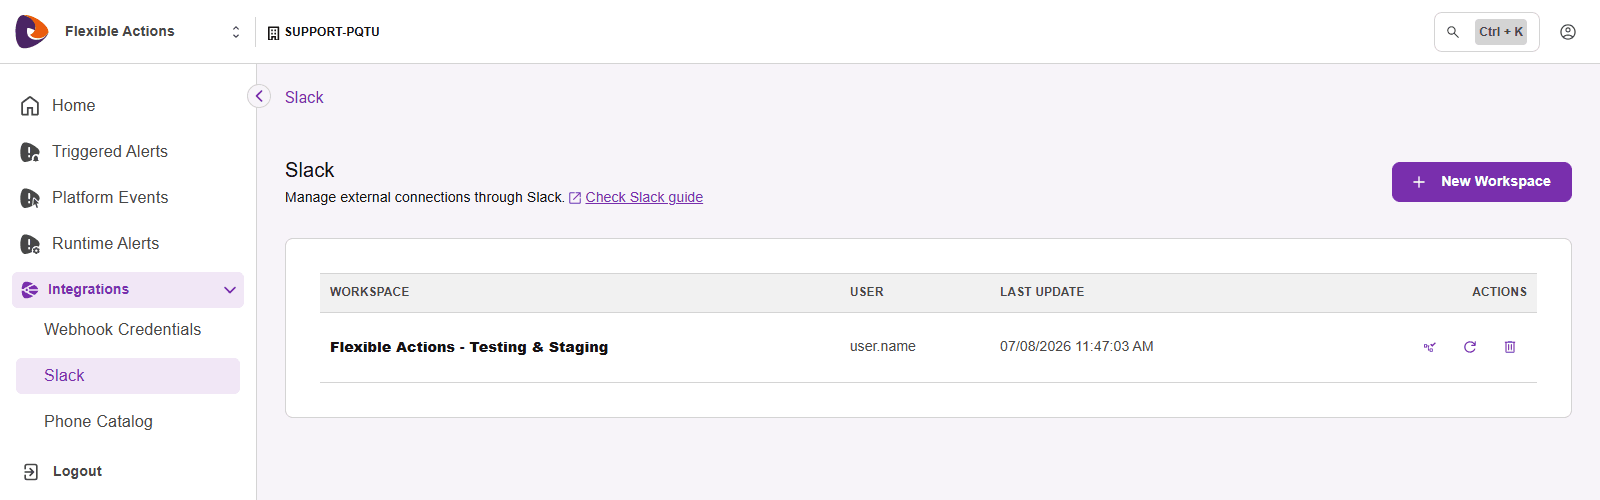Open the user account profile icon
Image resolution: width=1600 pixels, height=500 pixels.
(x=1568, y=32)
